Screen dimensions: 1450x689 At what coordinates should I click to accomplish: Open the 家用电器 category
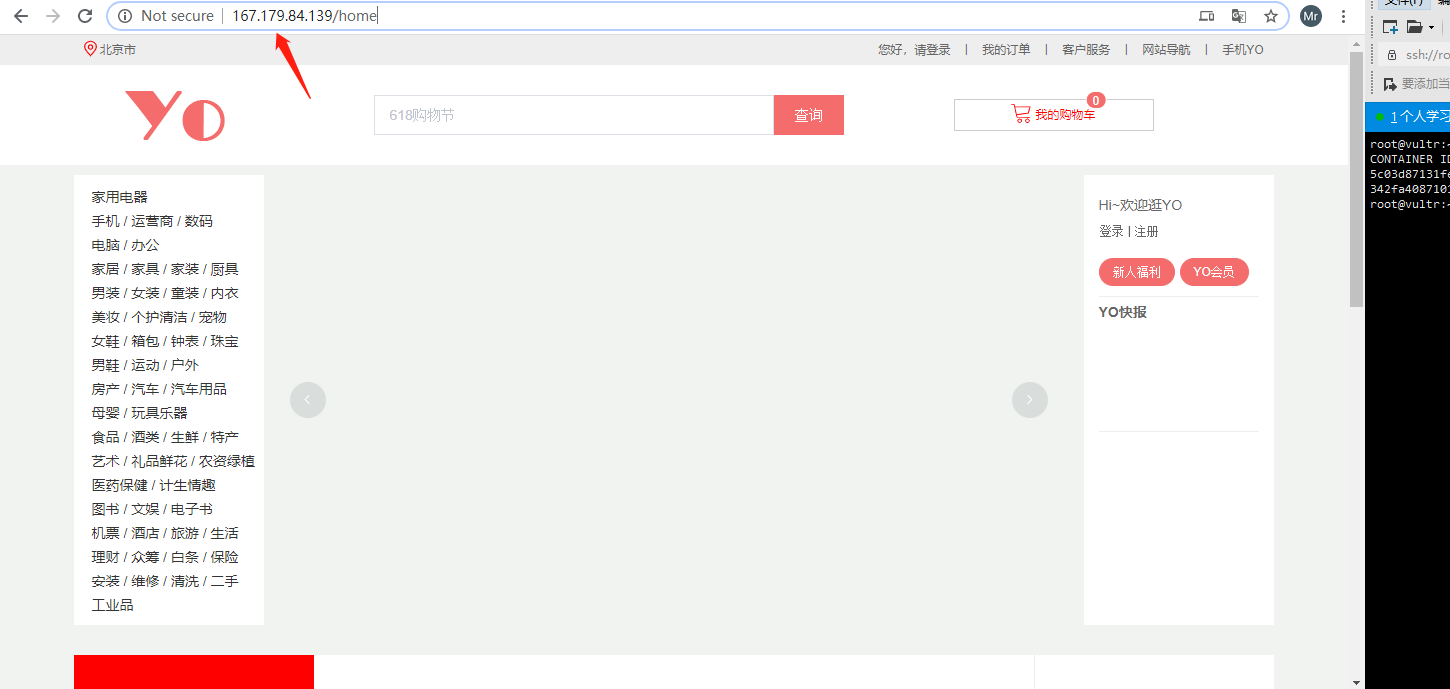pos(120,197)
